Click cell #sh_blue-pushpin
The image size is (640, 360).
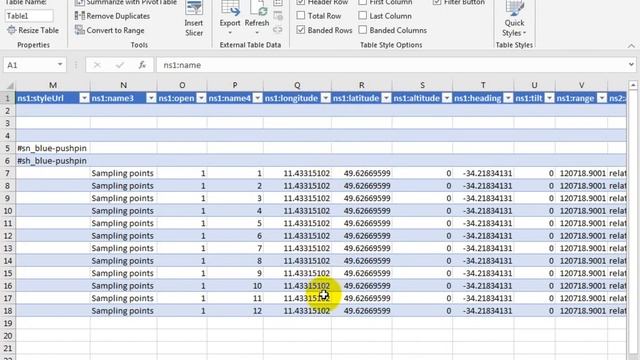click(x=53, y=161)
